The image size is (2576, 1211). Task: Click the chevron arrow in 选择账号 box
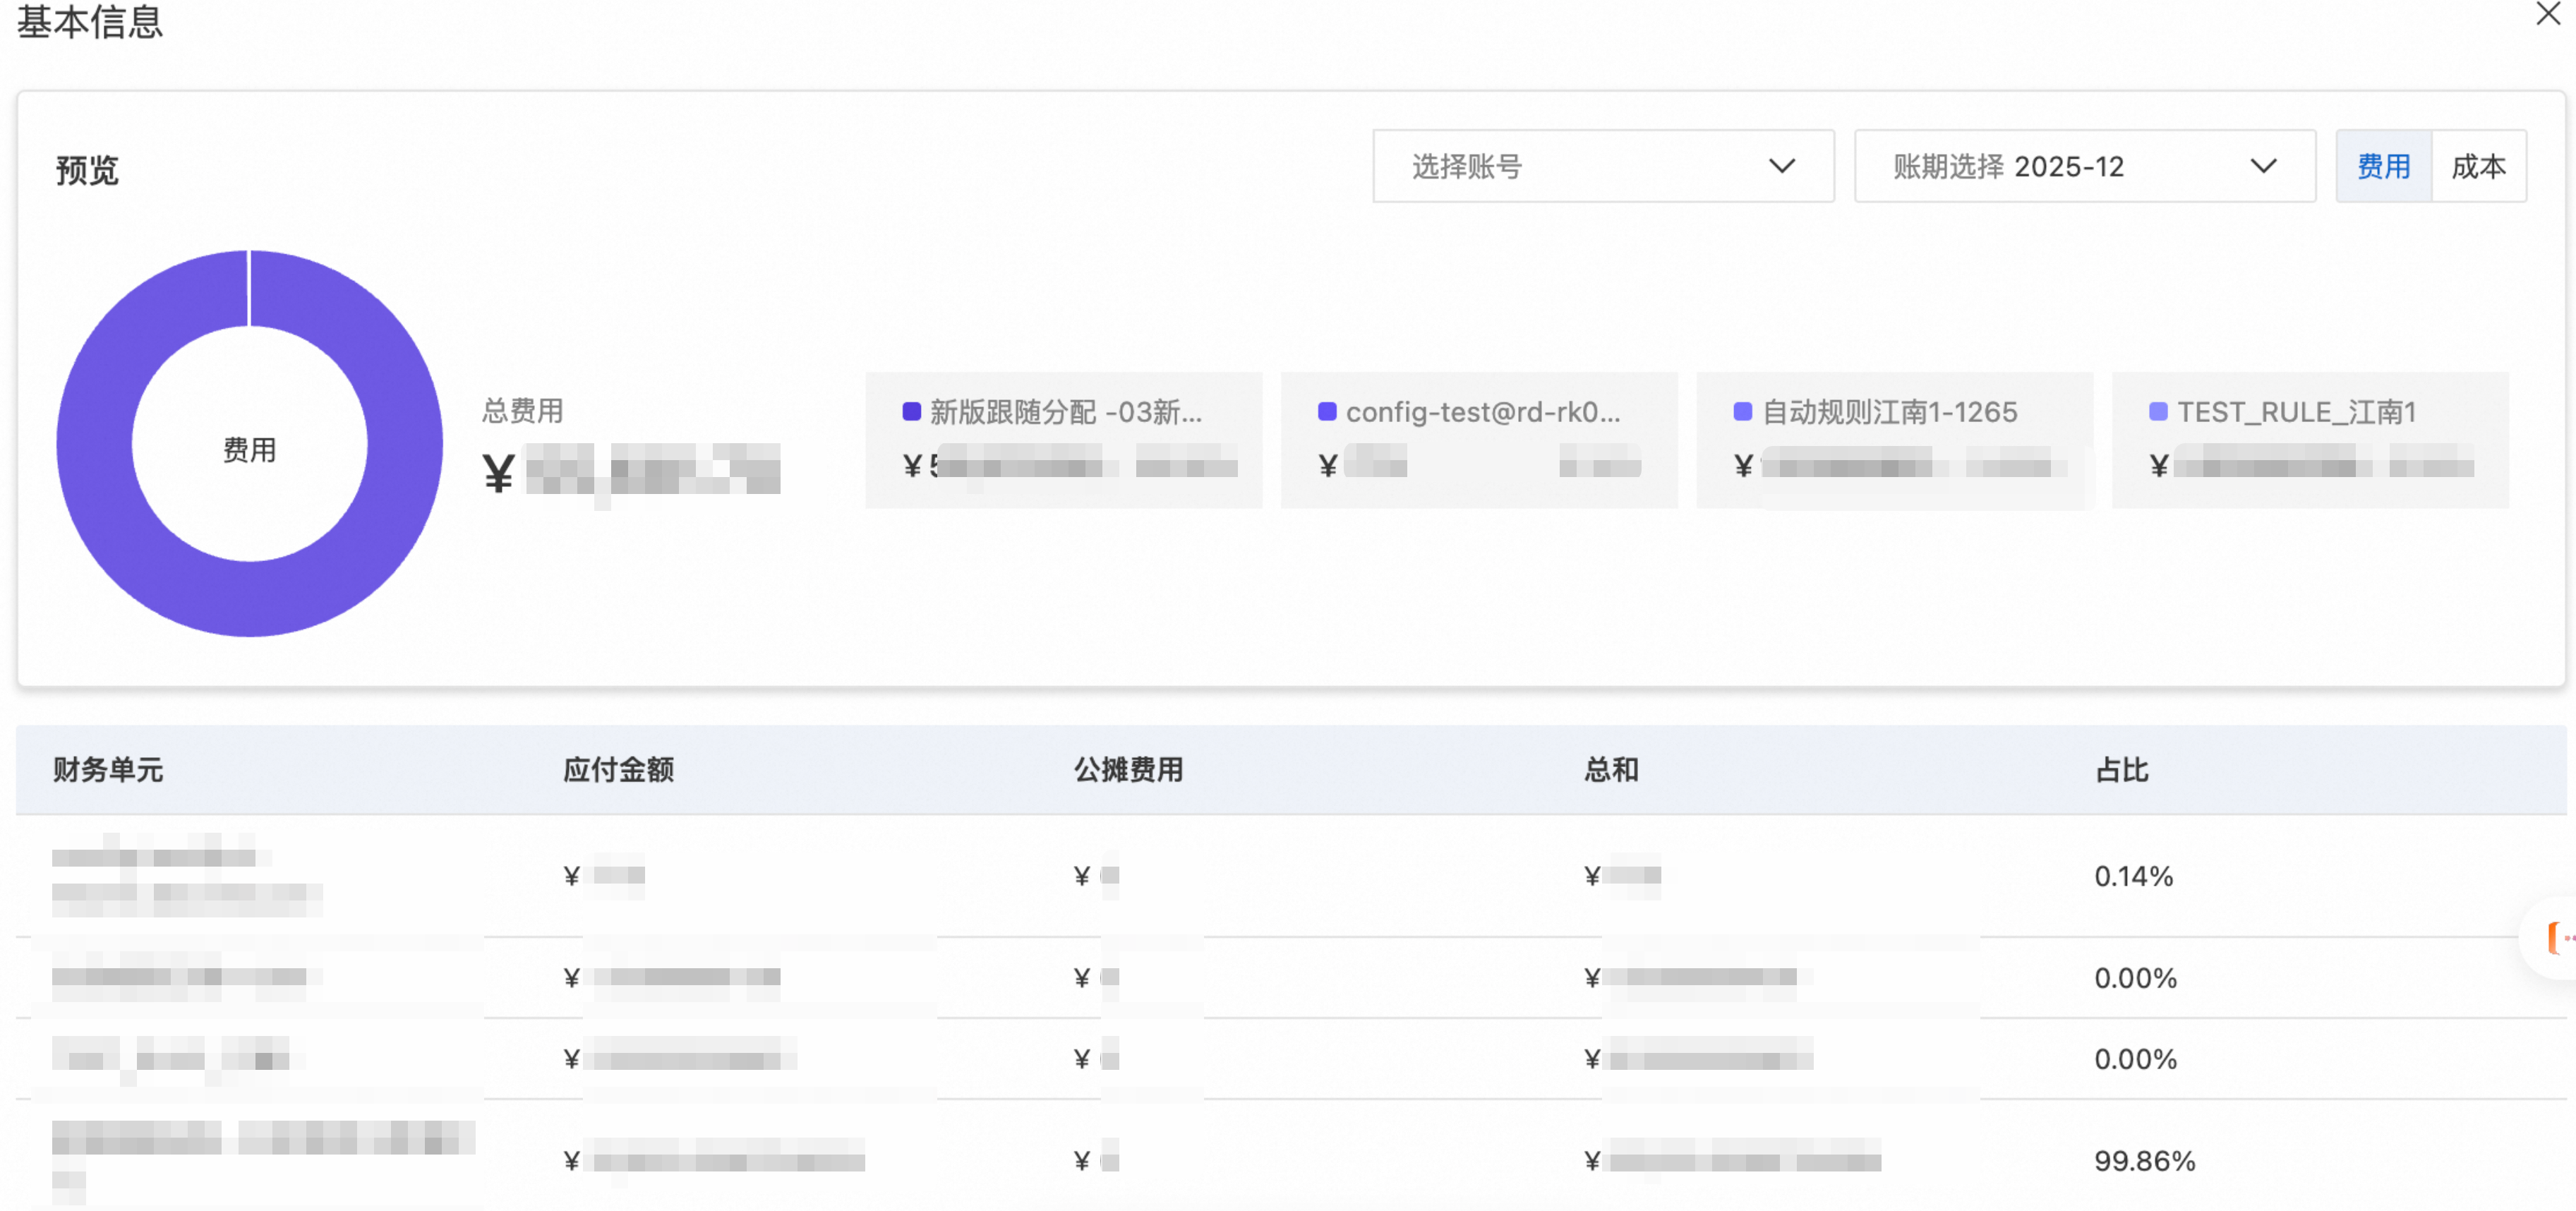pyautogui.click(x=1781, y=166)
